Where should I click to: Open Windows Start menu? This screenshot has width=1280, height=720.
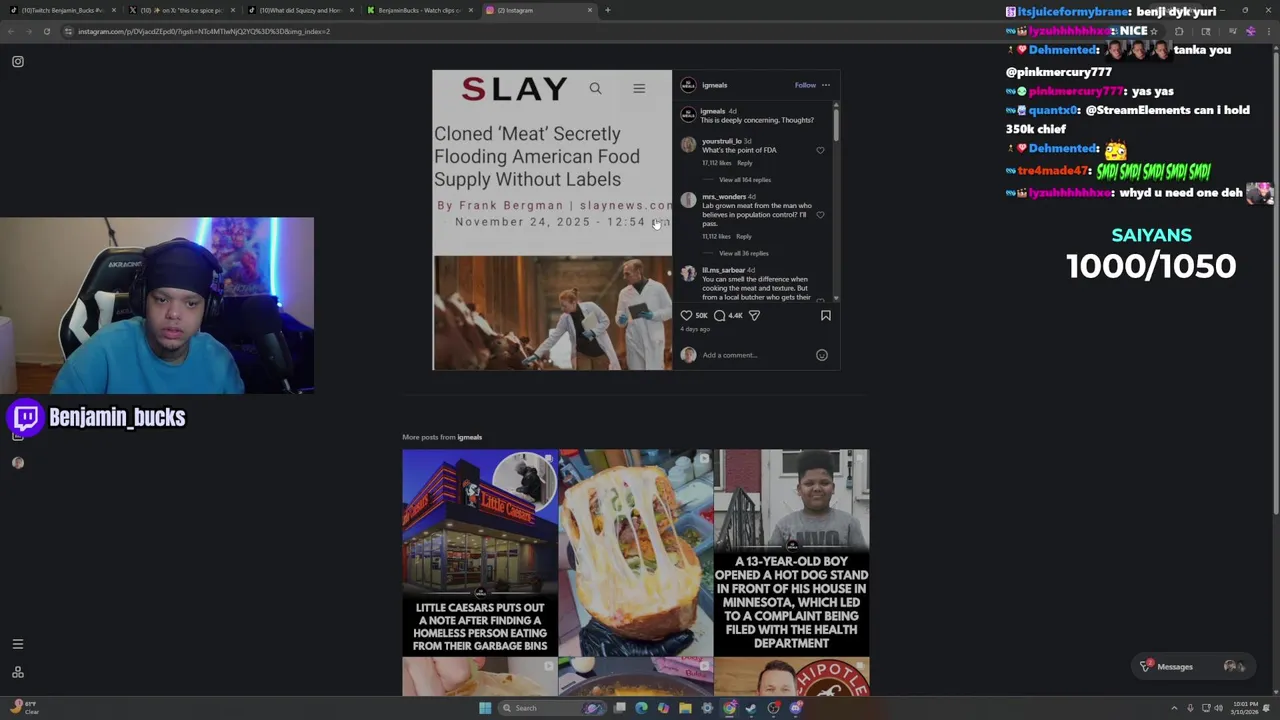pos(485,708)
